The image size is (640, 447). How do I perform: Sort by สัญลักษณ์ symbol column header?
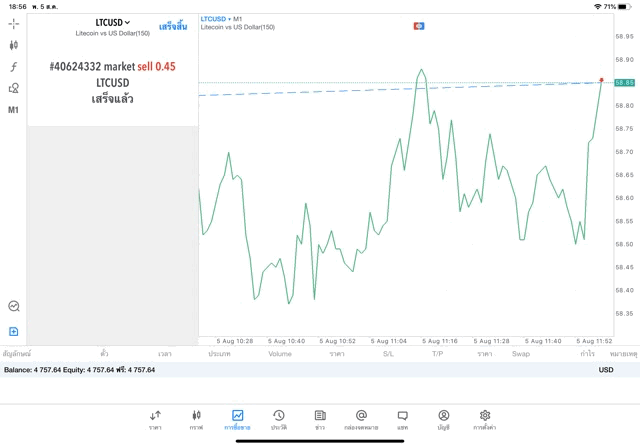point(17,354)
